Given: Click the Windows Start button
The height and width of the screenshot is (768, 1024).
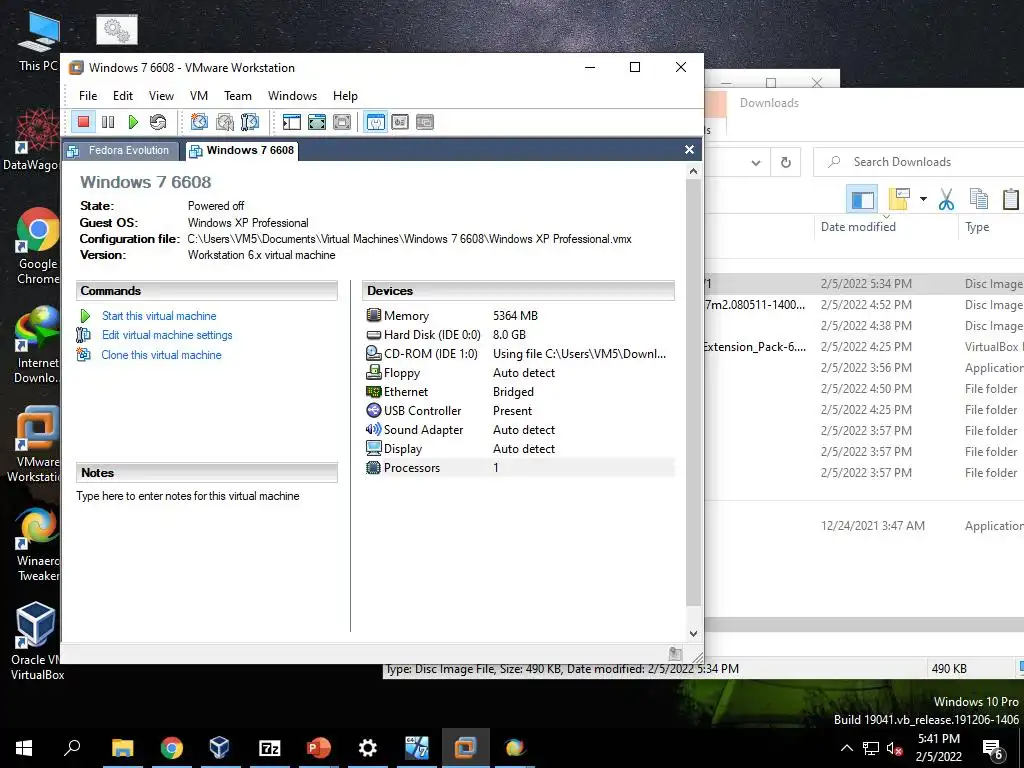Looking at the screenshot, I should tap(24, 748).
